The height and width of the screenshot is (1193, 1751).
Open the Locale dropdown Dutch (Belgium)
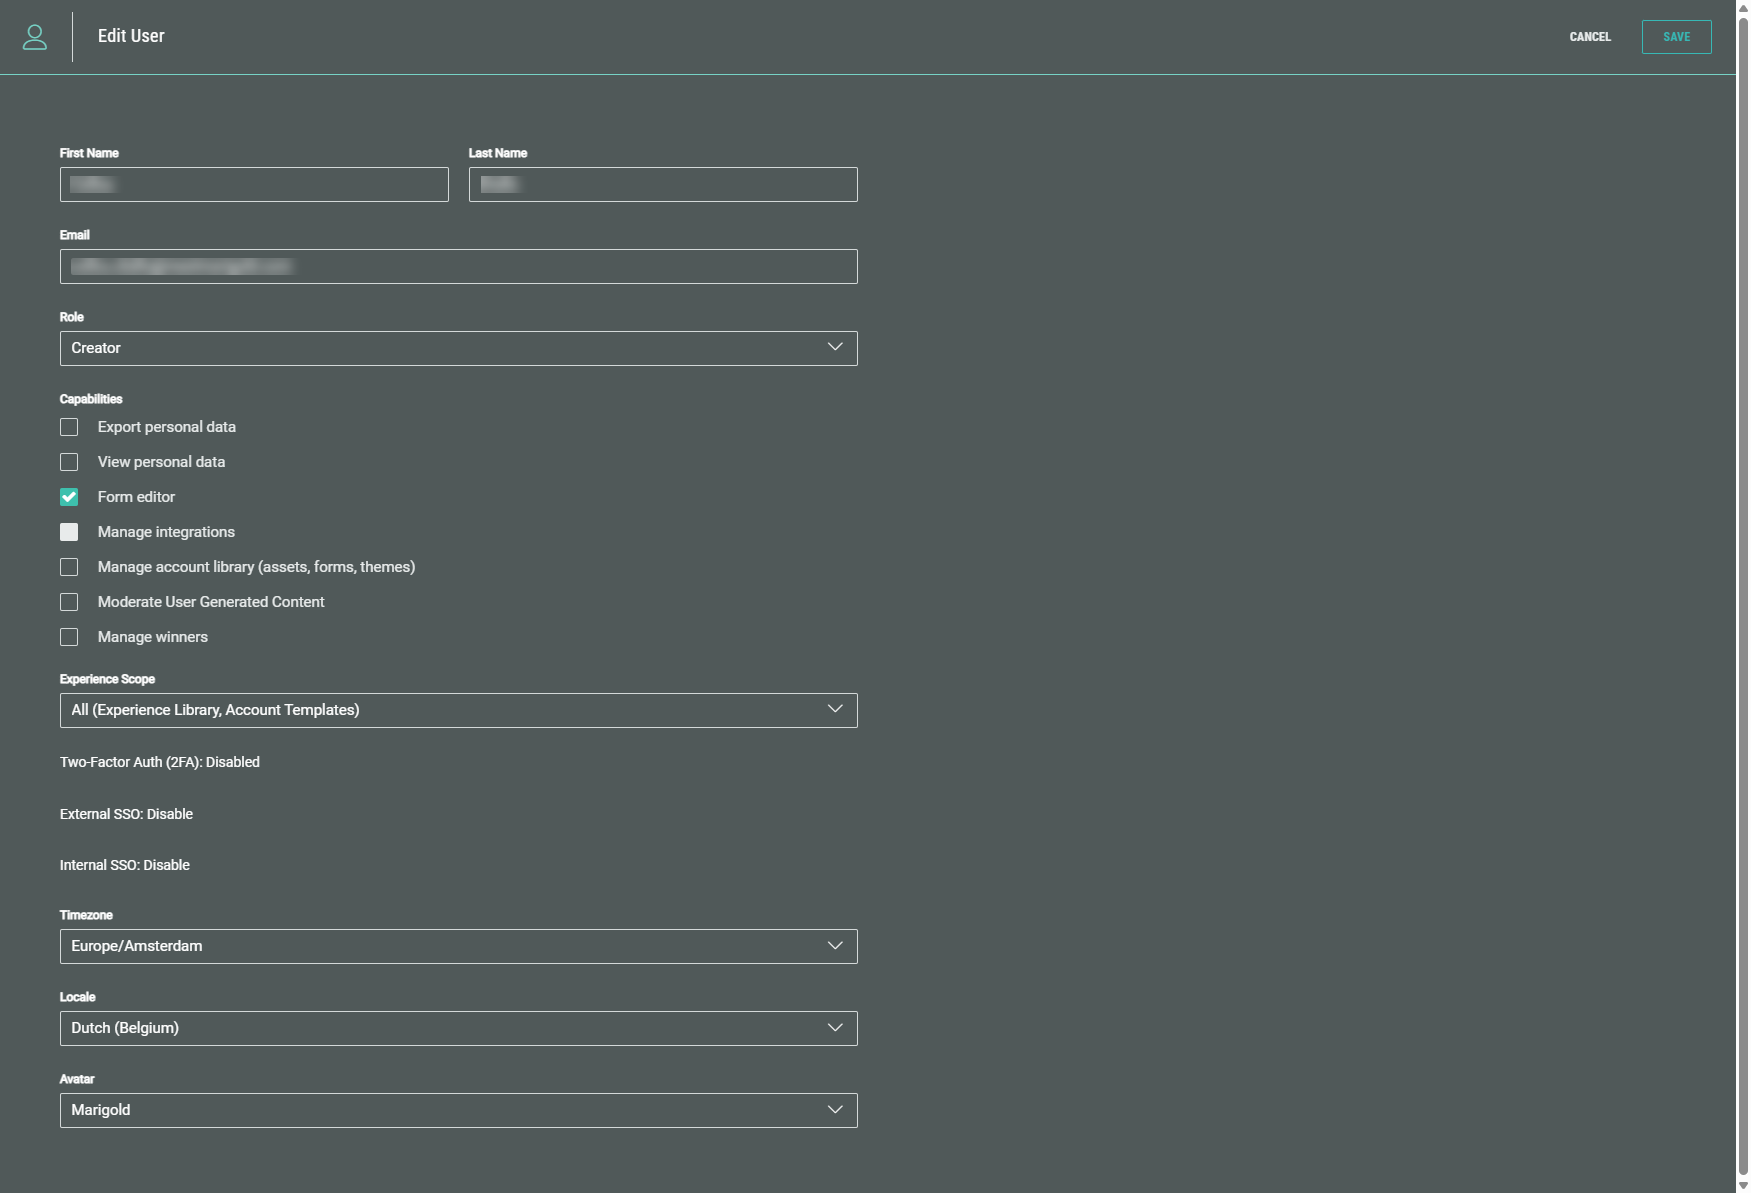(458, 1029)
